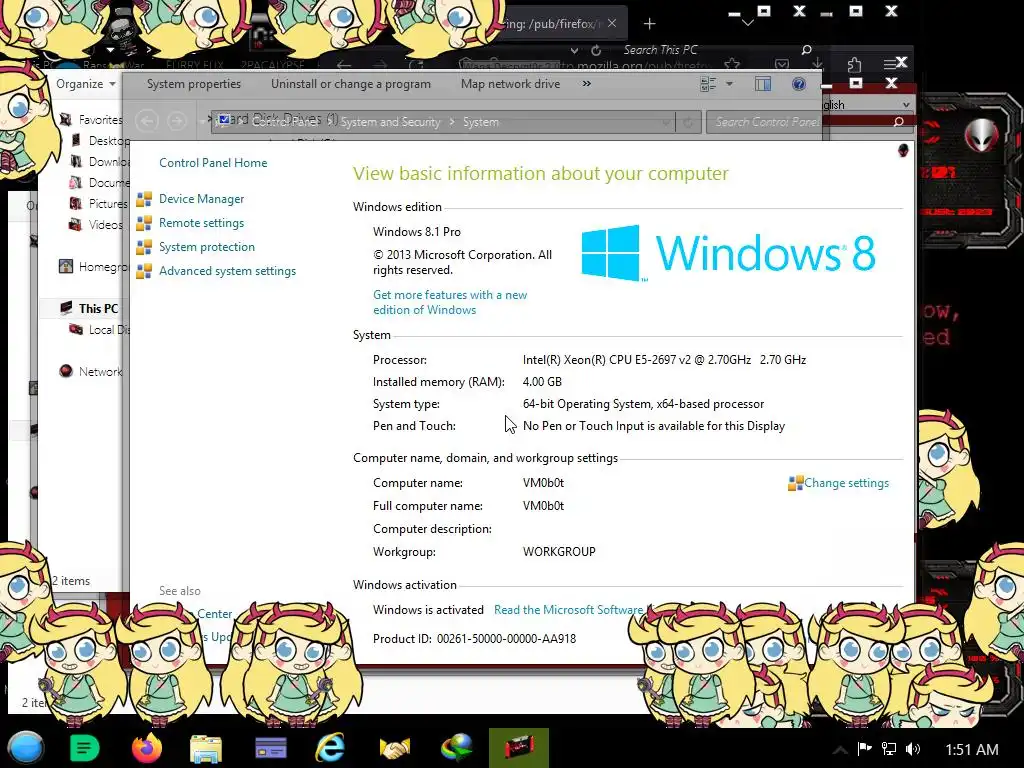Click the Firefox downloads arrow icon

[x=818, y=63]
